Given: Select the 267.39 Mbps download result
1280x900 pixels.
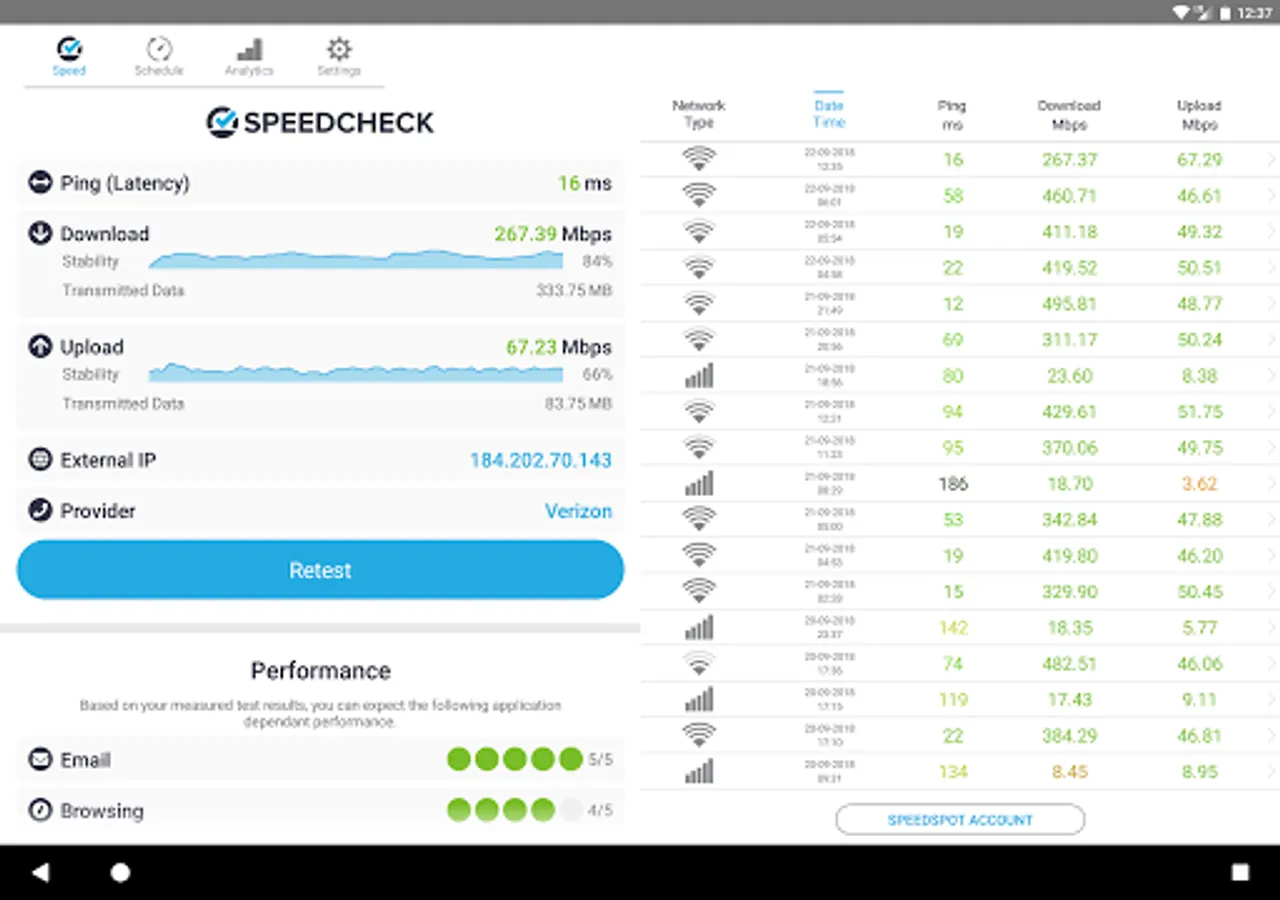Looking at the screenshot, I should (x=552, y=233).
